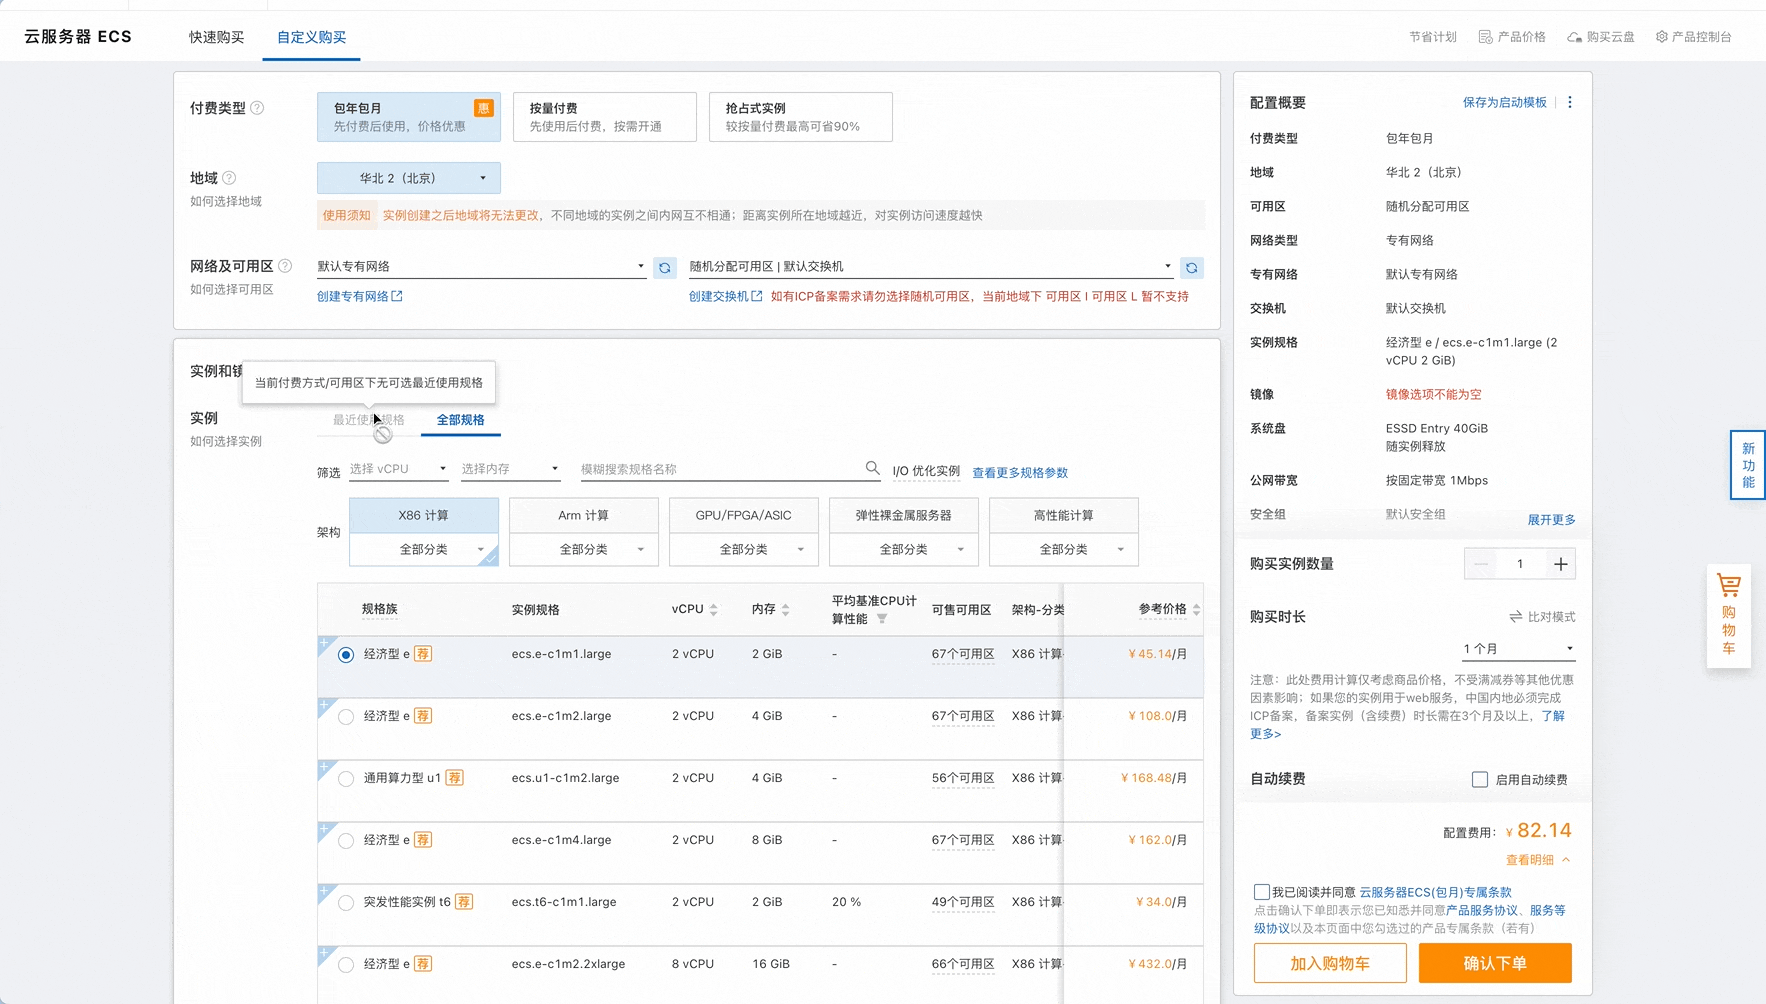The height and width of the screenshot is (1004, 1766).
Task: Open the 产品价格 page via its document icon
Action: click(1487, 36)
